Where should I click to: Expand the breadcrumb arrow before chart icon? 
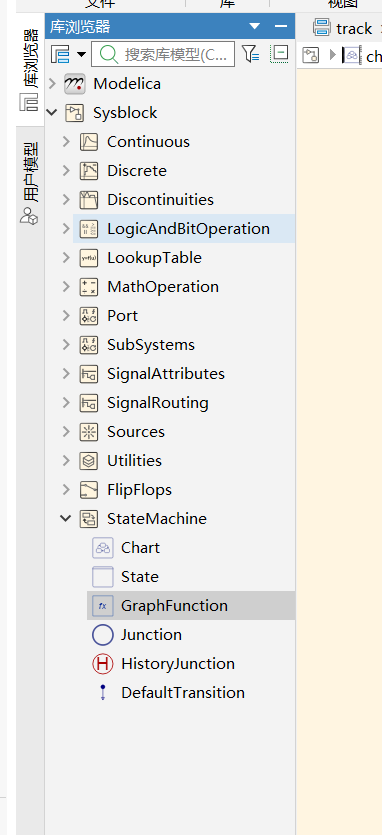332,54
